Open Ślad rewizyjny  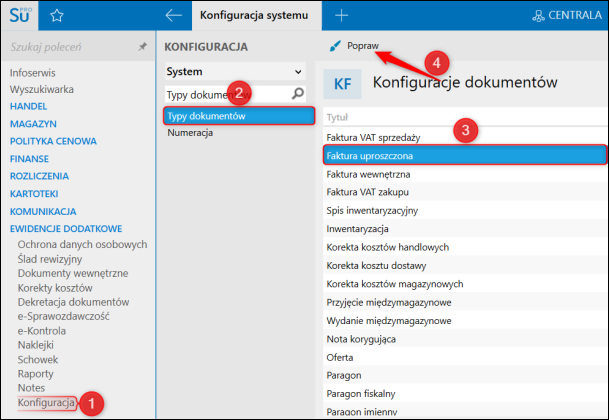coord(50,259)
